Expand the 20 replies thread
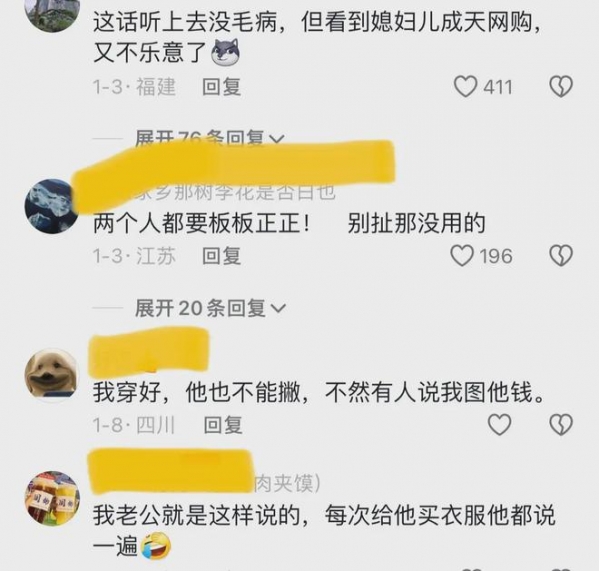Viewport: 600px width, 571px height. [x=210, y=308]
